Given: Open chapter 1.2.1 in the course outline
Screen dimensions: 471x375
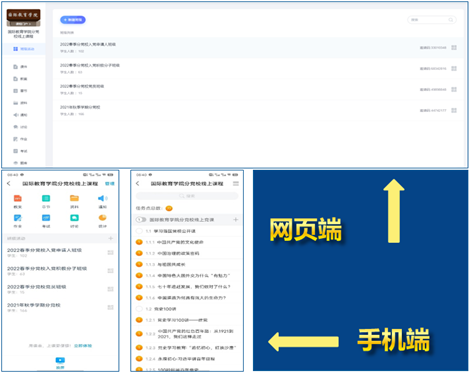Looking at the screenshot, I should 187,320.
